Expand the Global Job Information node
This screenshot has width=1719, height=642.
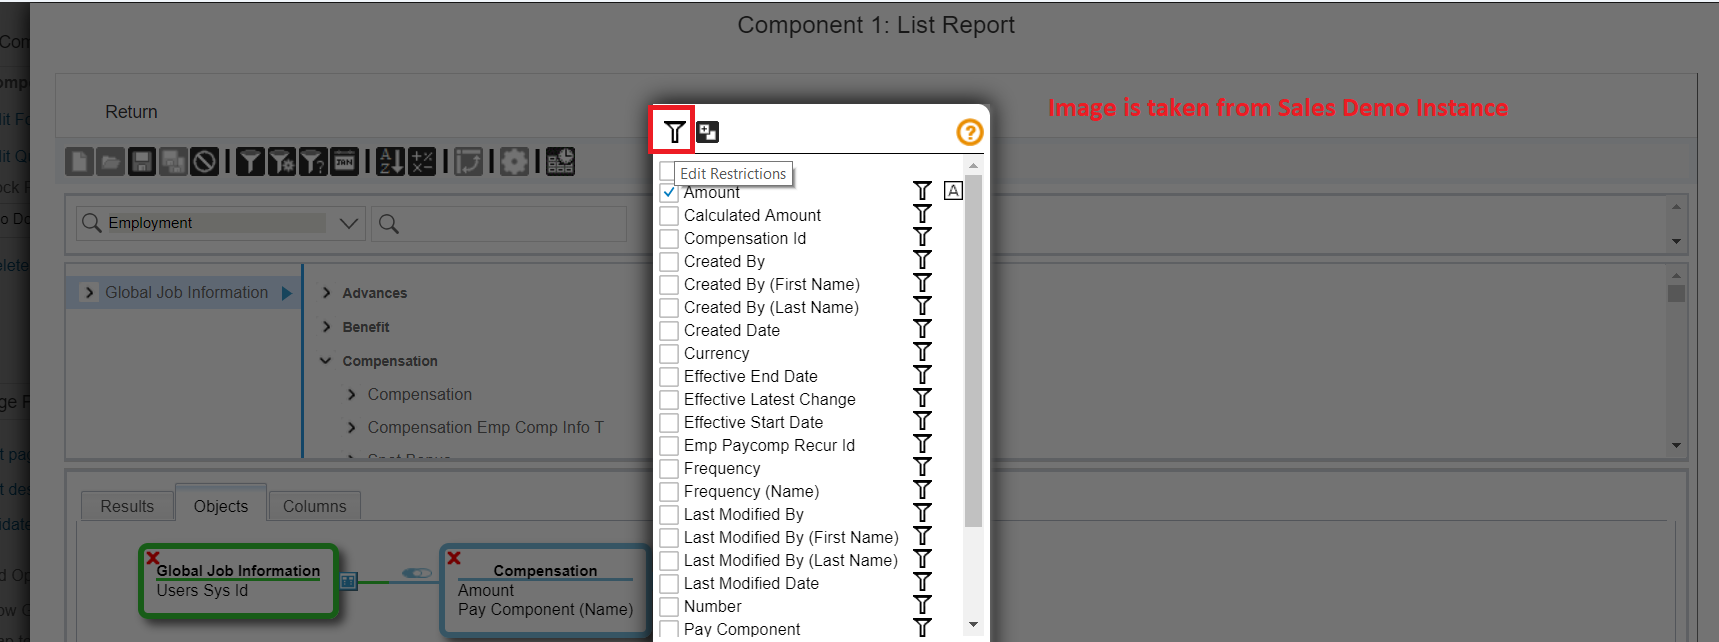[89, 292]
